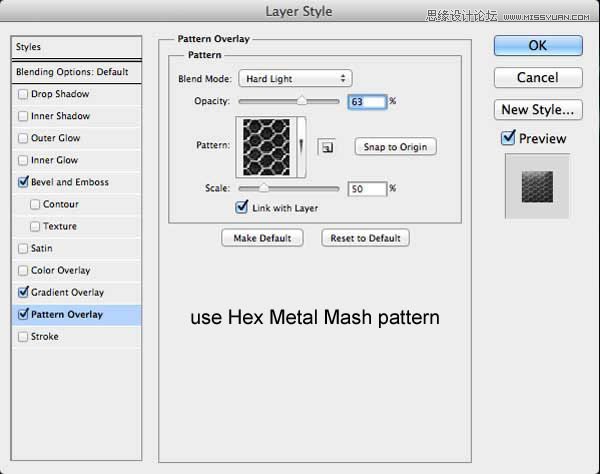Open the Drop Shadow settings label
The image size is (600, 474).
60,94
